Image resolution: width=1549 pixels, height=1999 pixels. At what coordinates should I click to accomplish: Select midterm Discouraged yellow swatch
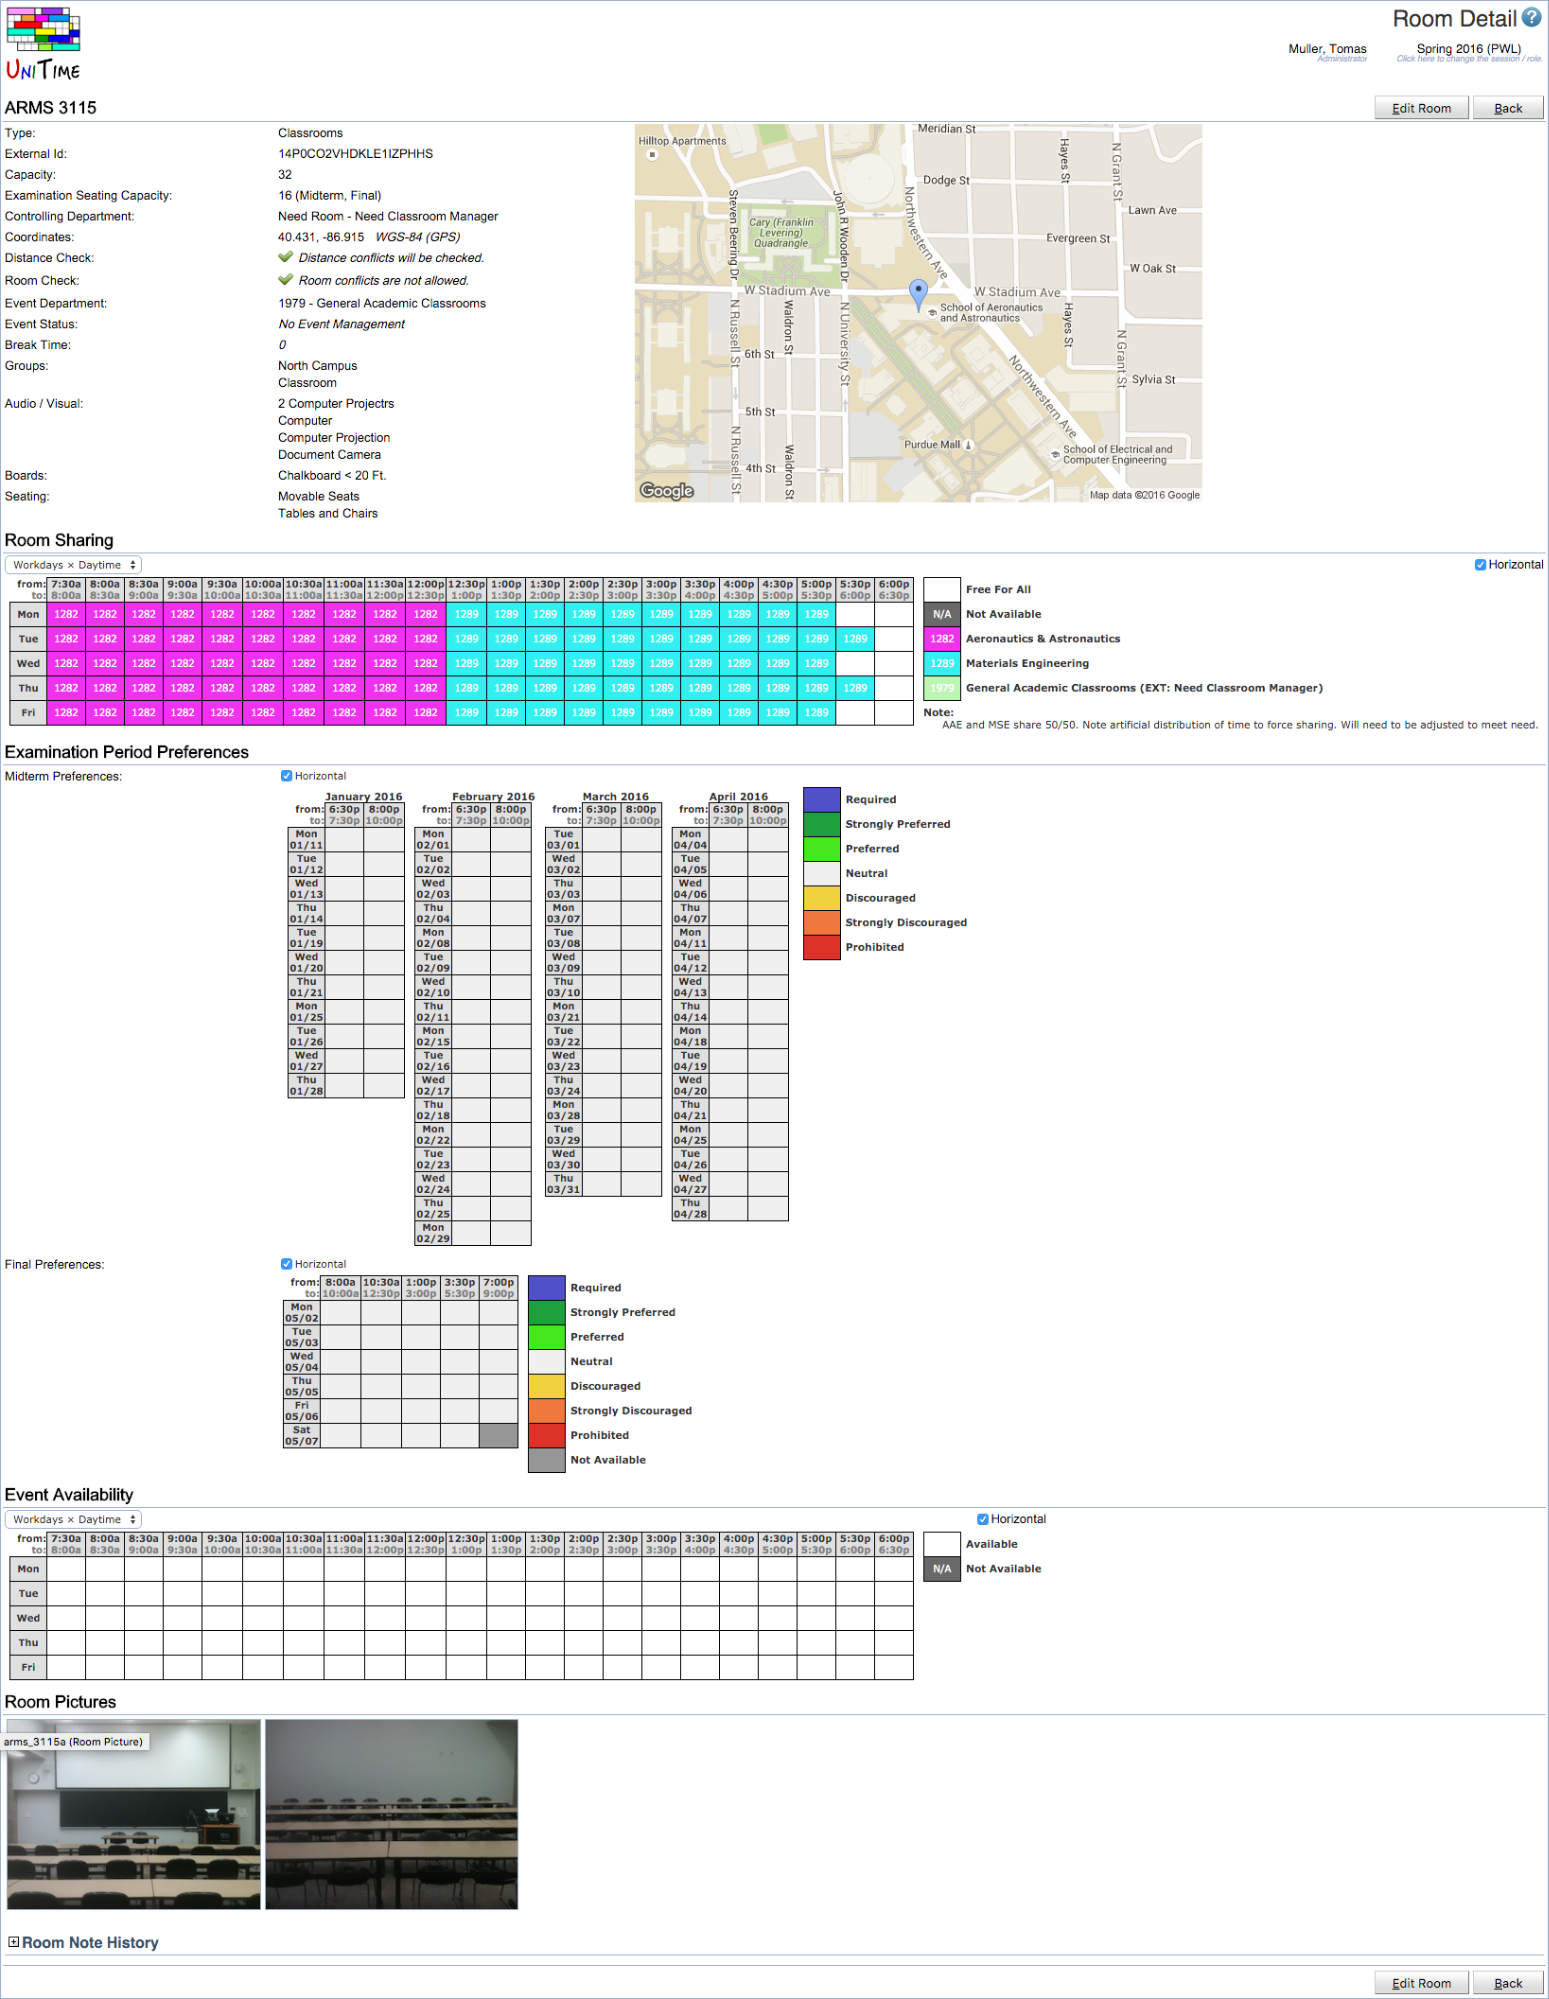pos(822,898)
